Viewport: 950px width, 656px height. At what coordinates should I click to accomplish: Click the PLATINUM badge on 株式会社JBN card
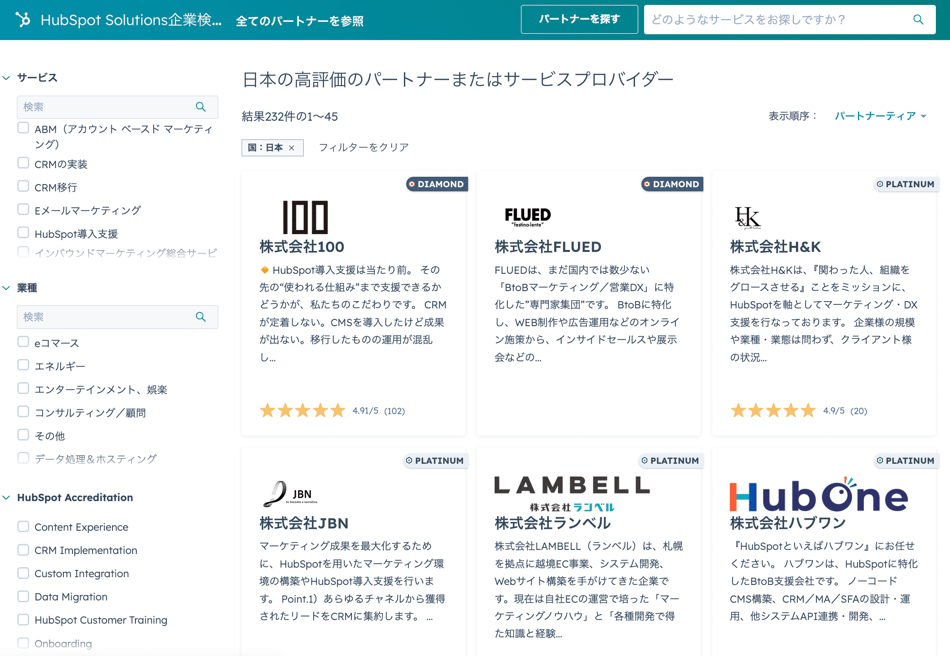coord(435,461)
